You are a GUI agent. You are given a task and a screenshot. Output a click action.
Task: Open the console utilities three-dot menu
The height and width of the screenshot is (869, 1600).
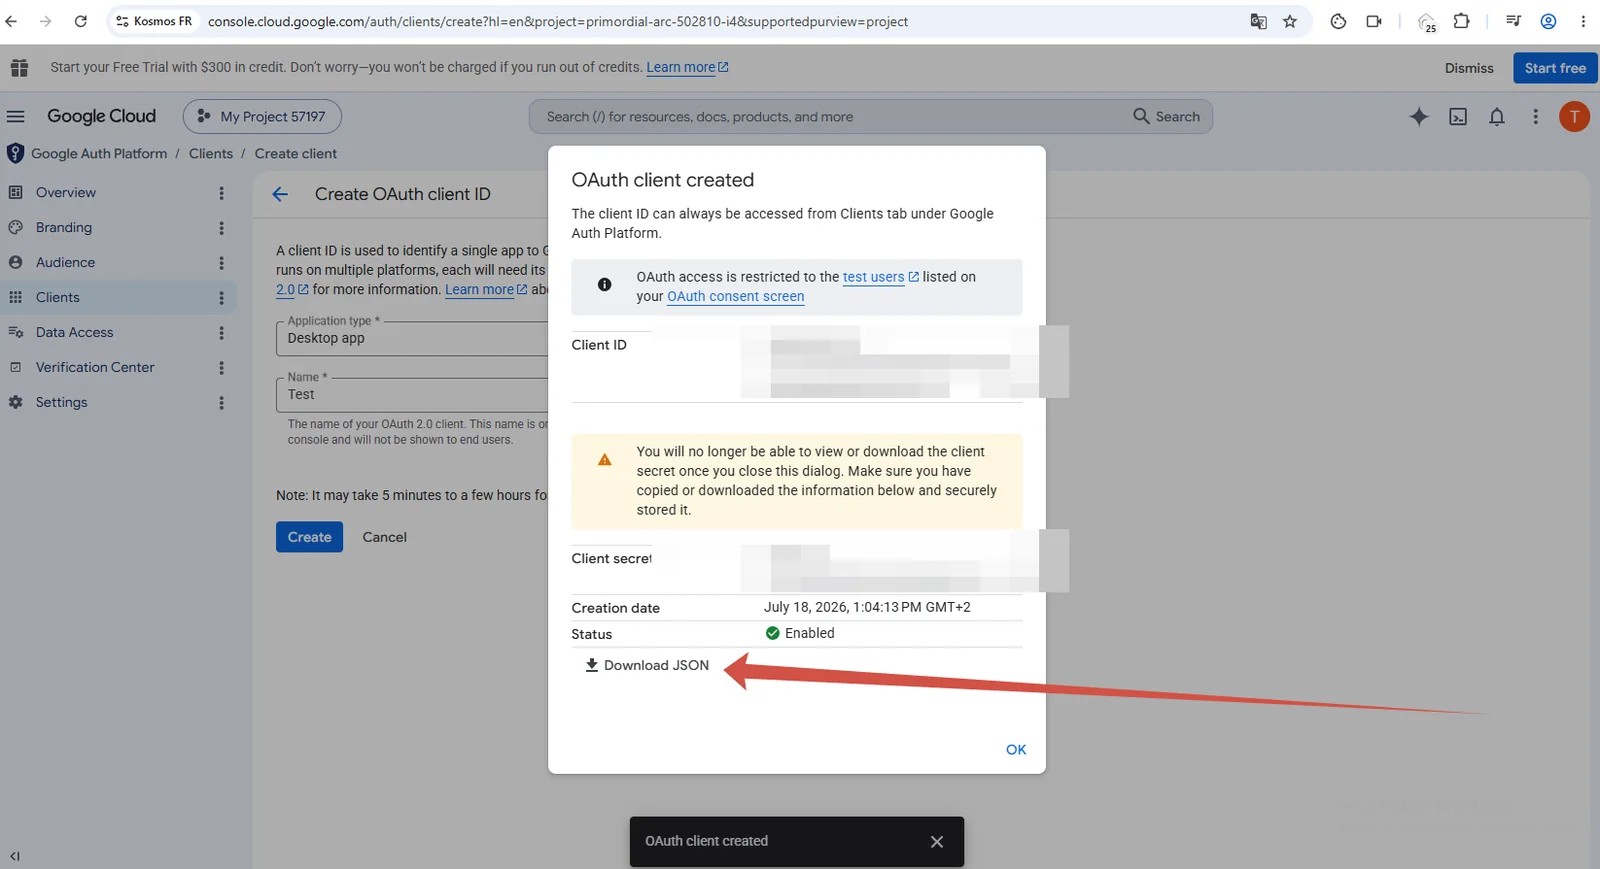click(1536, 116)
